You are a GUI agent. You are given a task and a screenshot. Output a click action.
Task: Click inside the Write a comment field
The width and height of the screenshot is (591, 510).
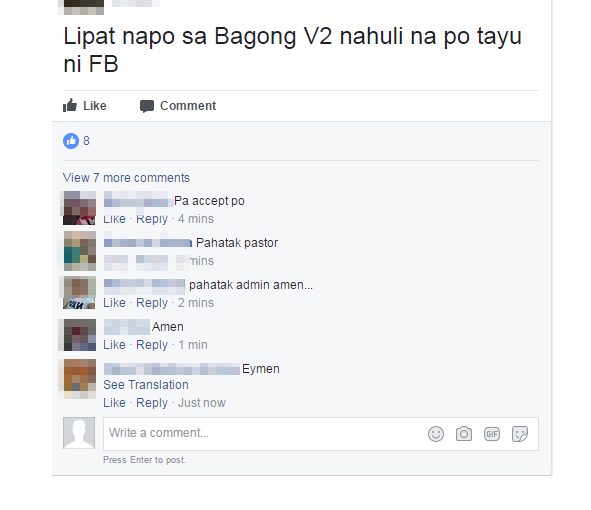(321, 433)
